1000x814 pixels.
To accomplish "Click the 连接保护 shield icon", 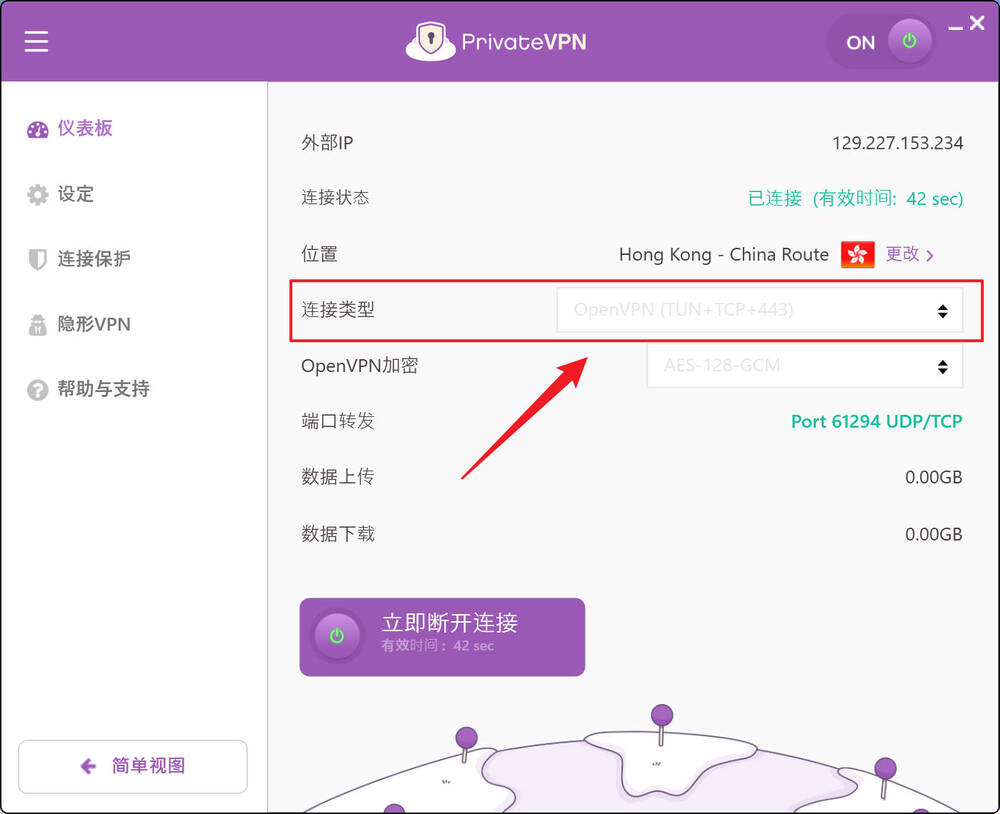I will tap(38, 259).
